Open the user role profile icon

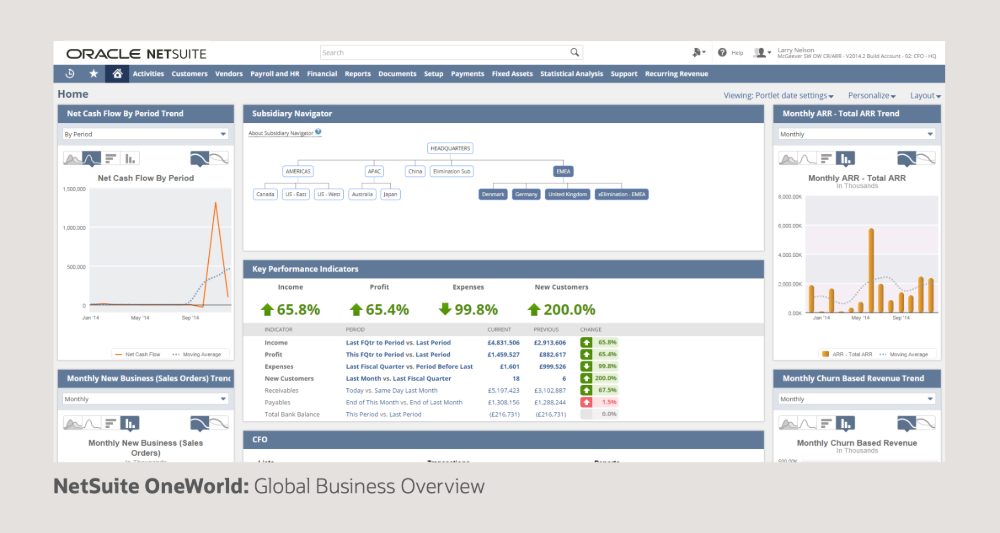tap(761, 53)
